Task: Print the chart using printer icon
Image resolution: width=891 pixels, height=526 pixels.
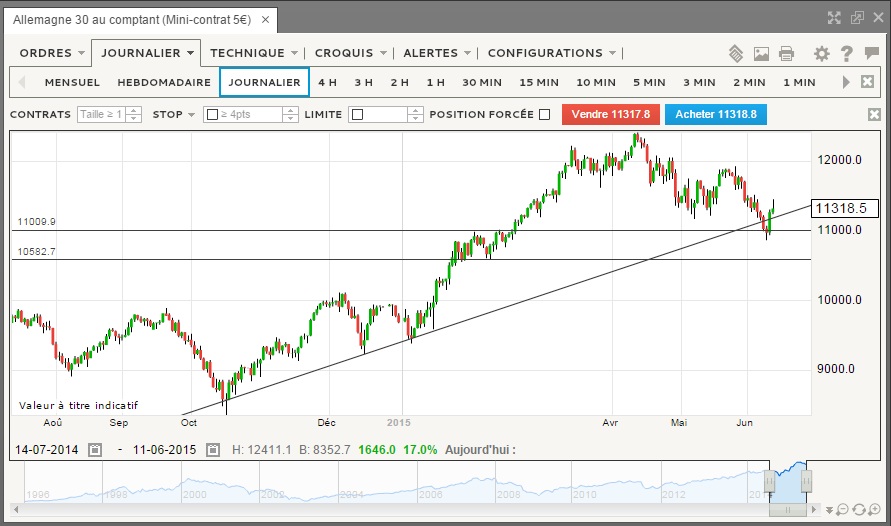Action: pos(786,54)
